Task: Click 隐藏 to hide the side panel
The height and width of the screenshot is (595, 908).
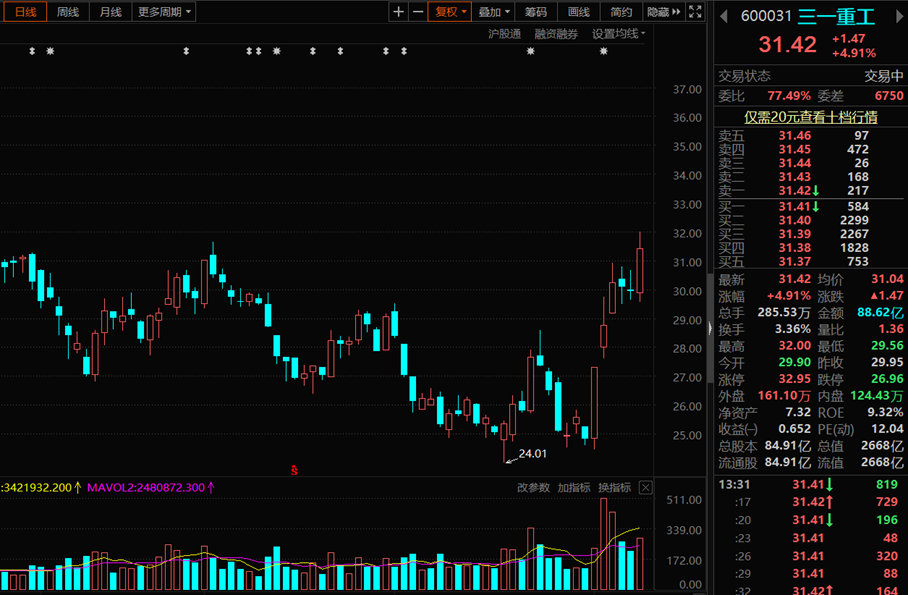Action: [x=664, y=12]
